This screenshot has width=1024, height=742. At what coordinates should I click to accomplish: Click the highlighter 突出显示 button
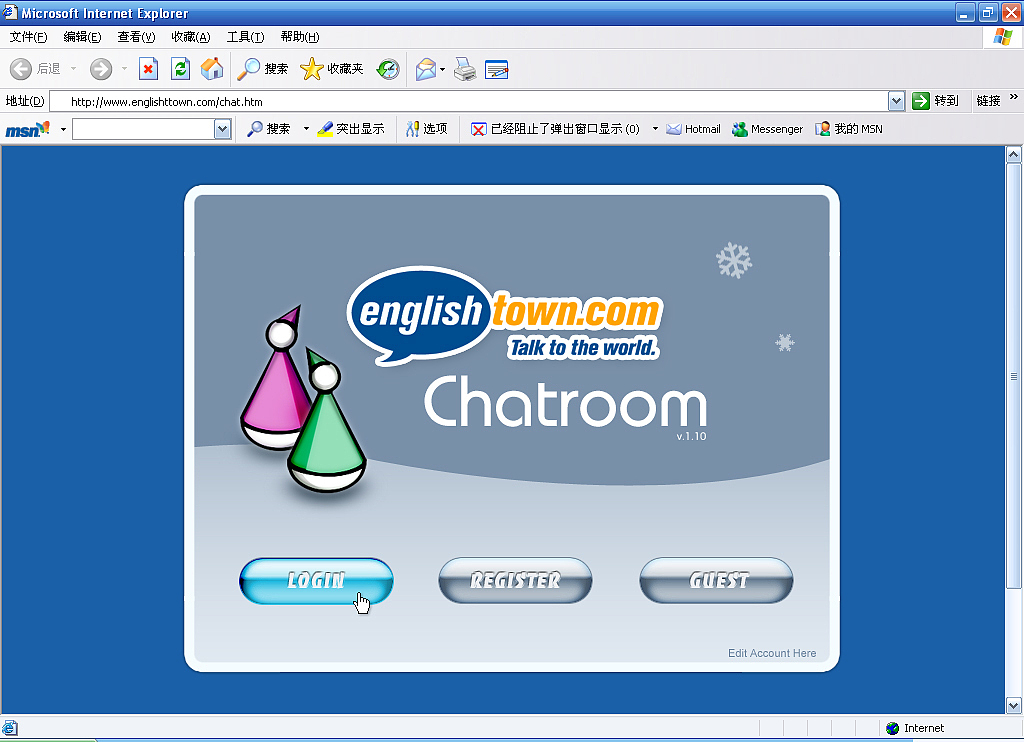point(351,129)
